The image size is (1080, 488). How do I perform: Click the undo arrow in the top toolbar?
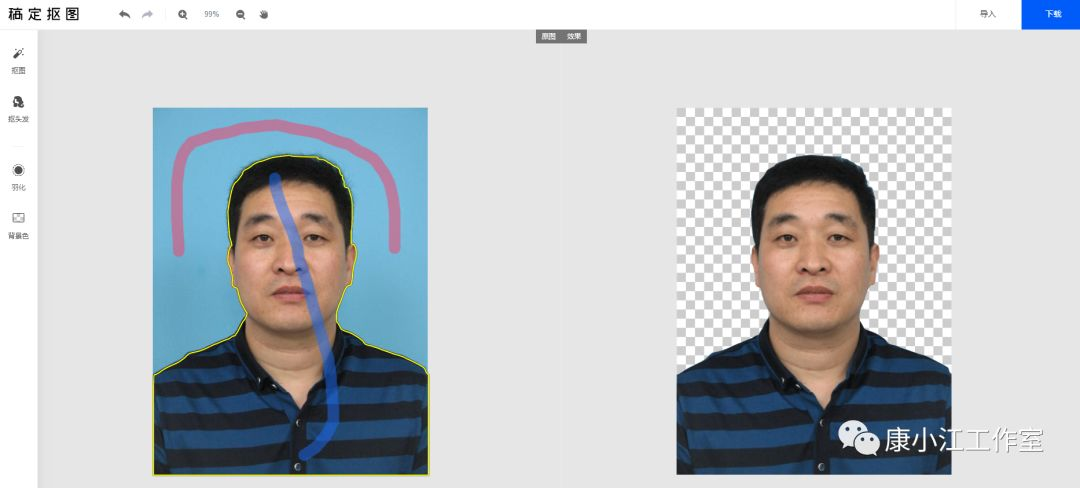124,15
